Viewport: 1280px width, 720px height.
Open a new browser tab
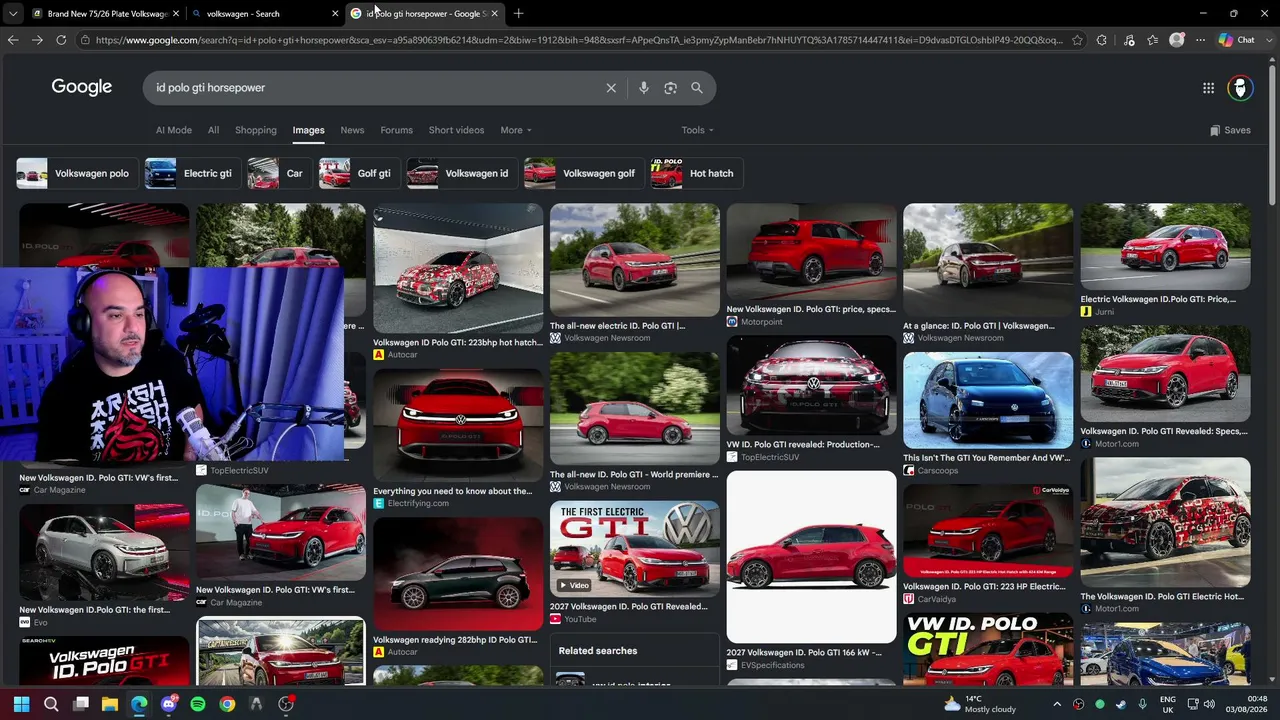click(x=518, y=14)
